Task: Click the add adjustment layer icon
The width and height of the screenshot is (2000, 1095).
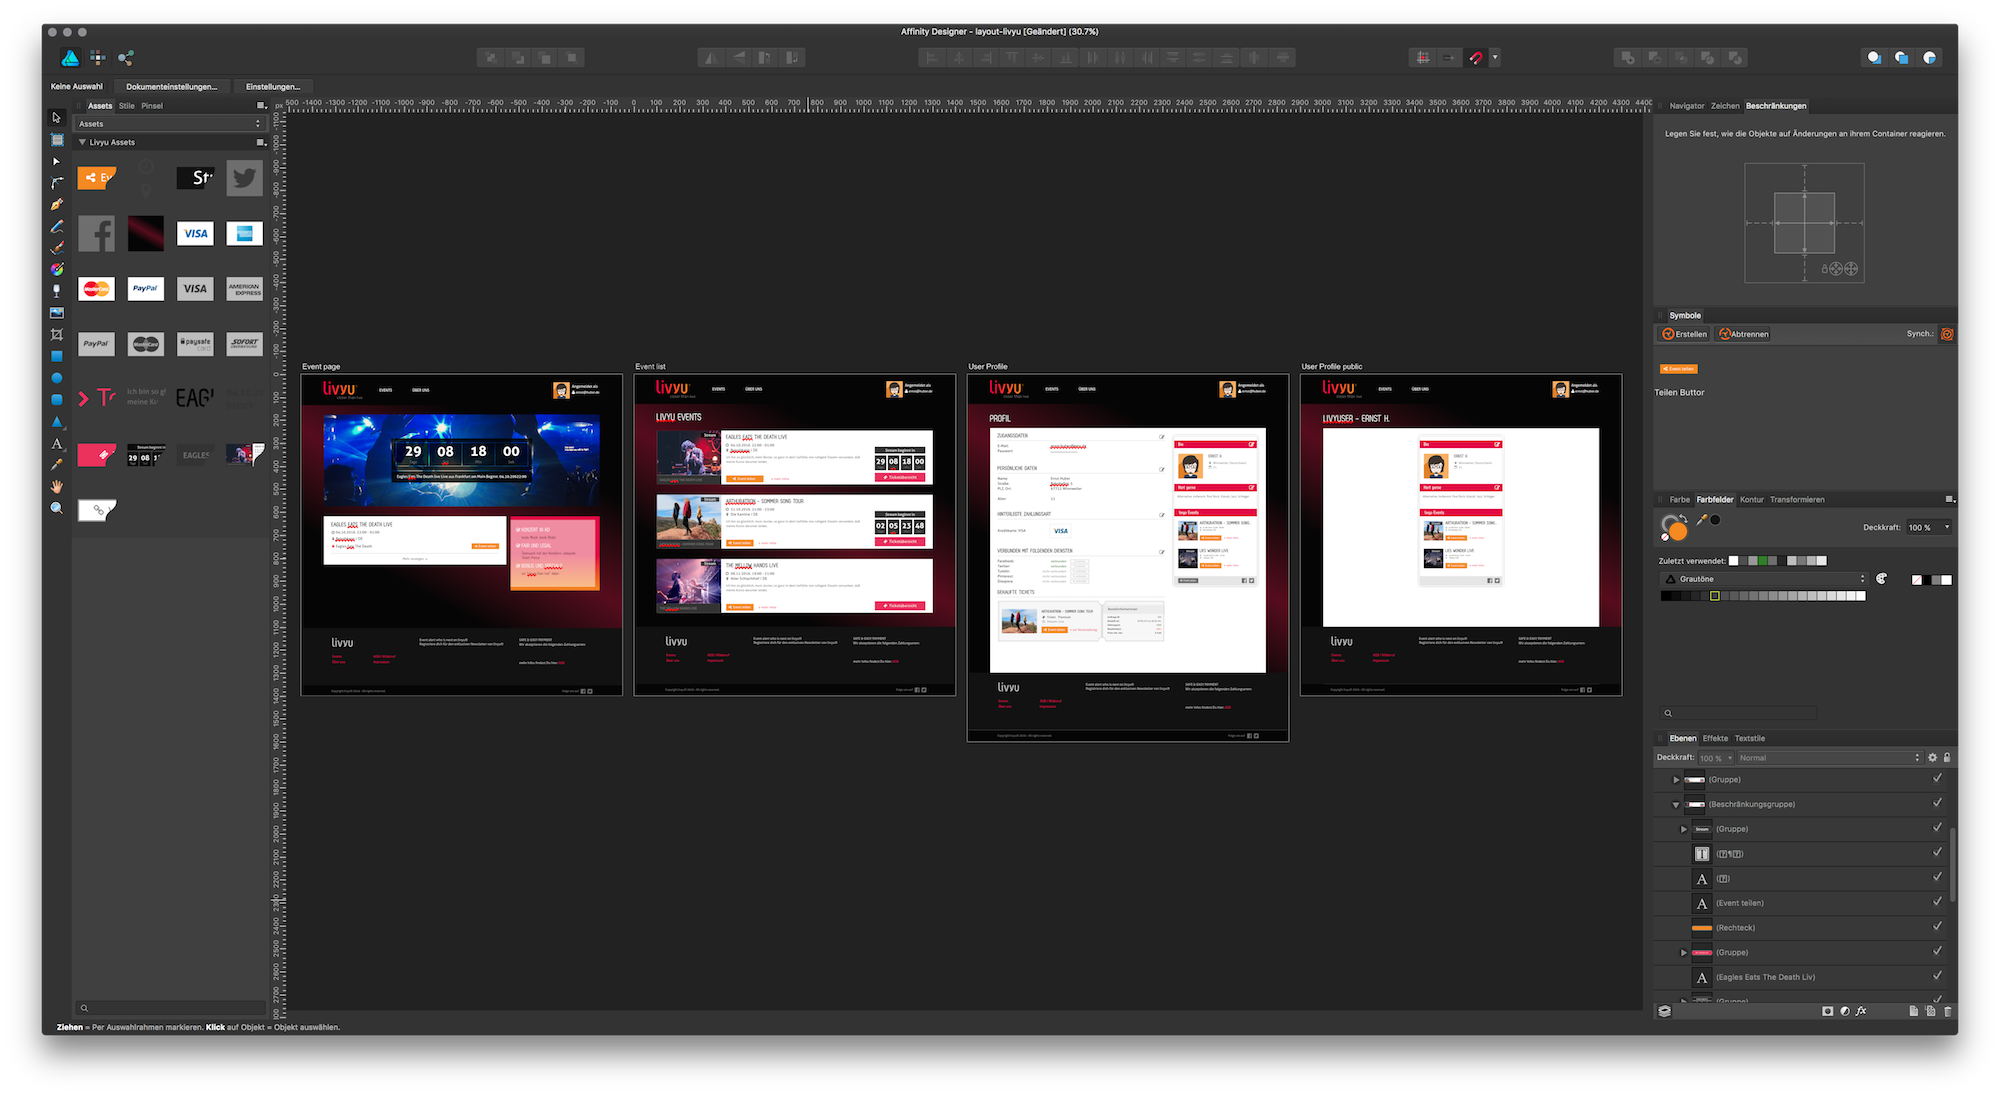Action: pos(1845,1011)
